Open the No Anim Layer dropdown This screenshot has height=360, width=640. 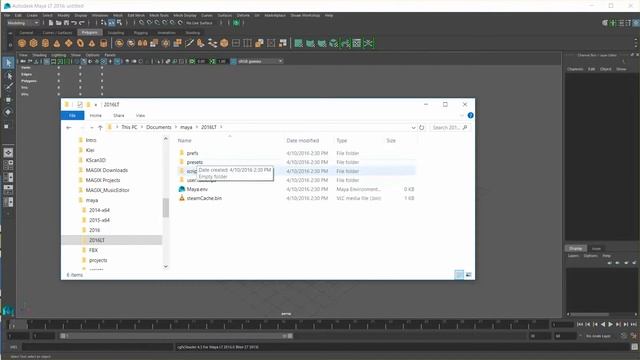pos(598,336)
